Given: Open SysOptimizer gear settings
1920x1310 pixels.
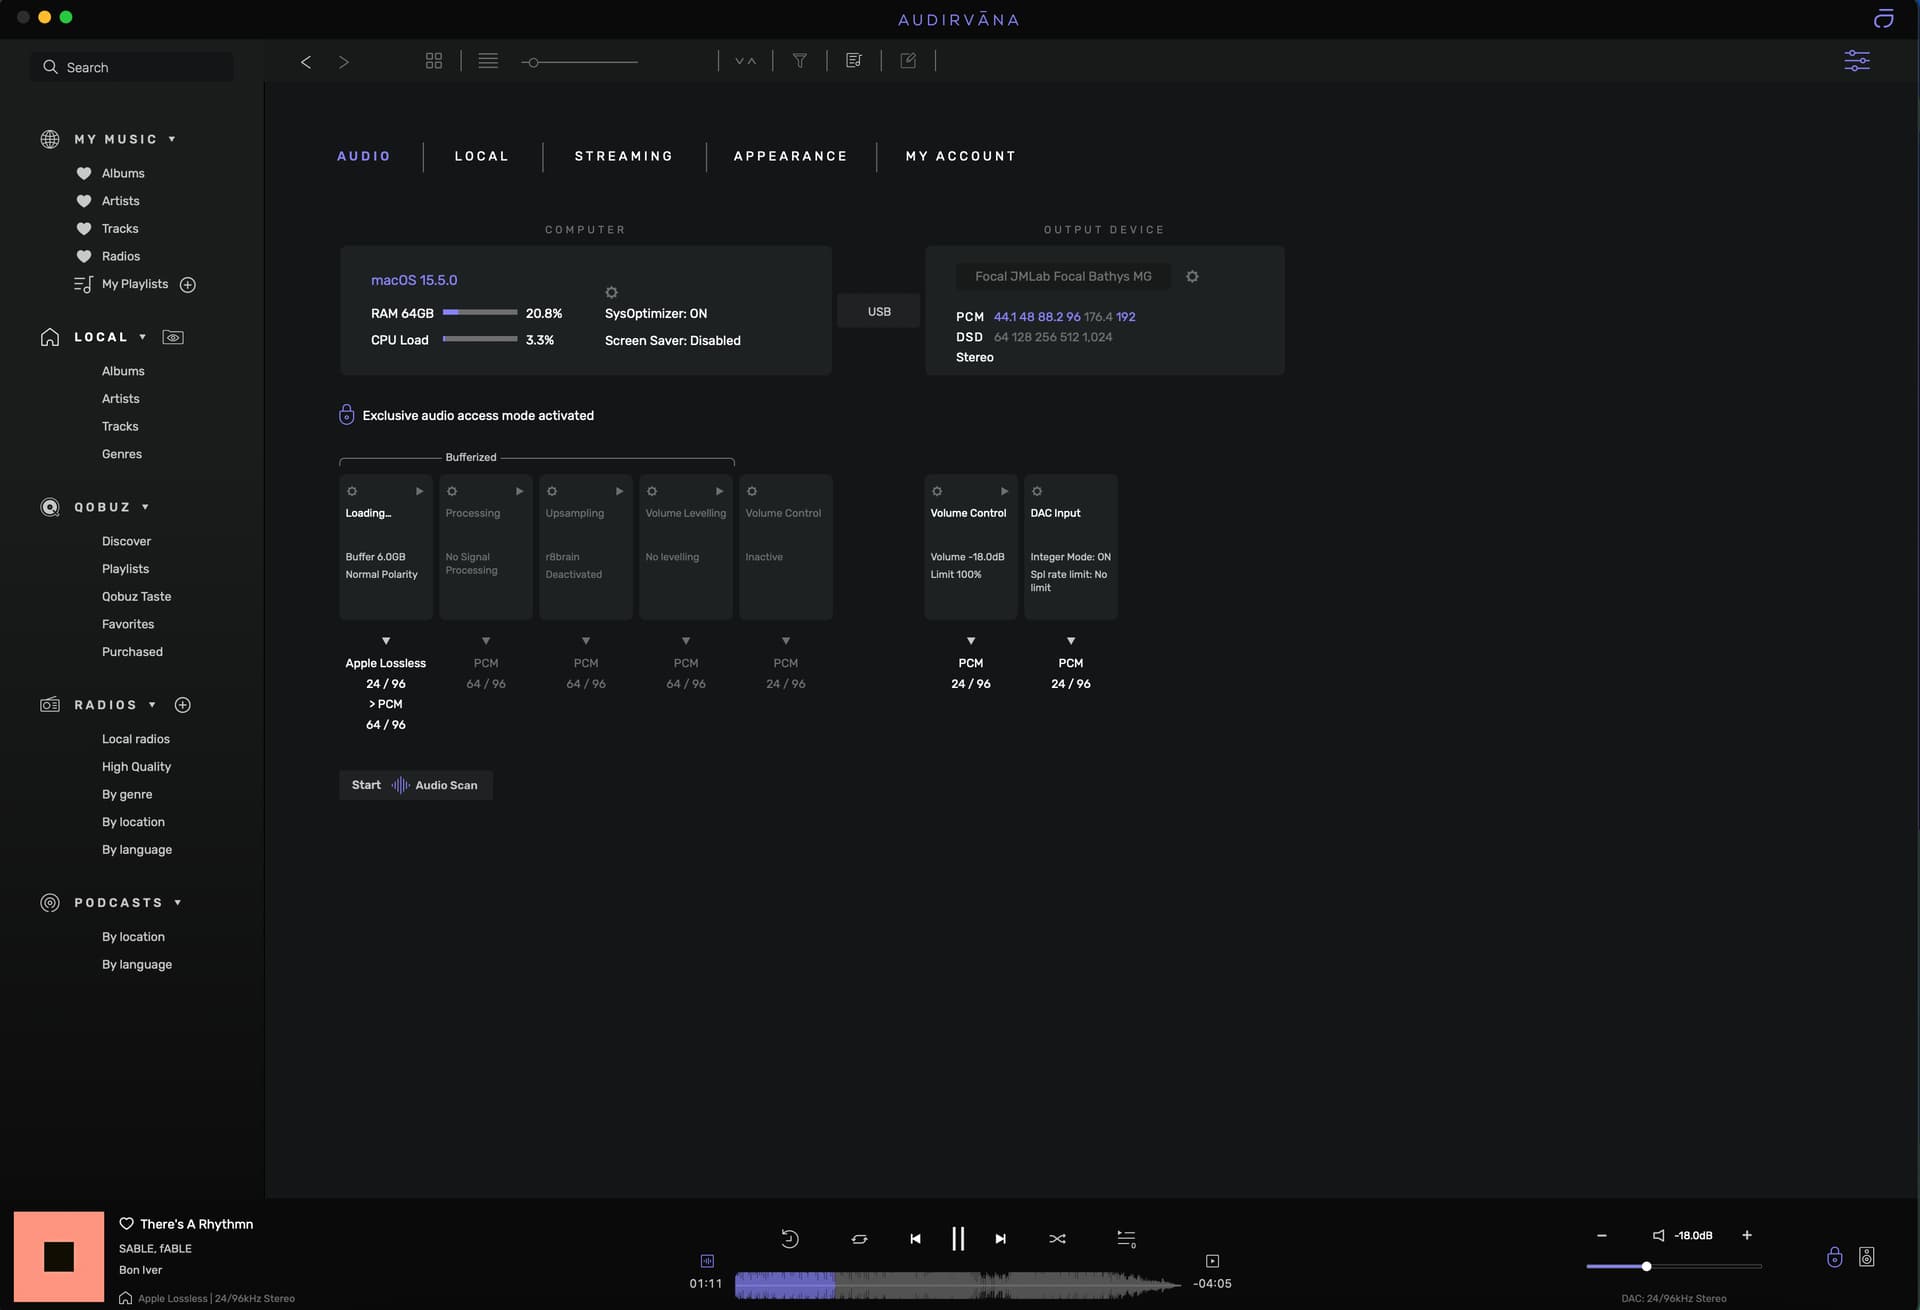Looking at the screenshot, I should click(x=612, y=293).
